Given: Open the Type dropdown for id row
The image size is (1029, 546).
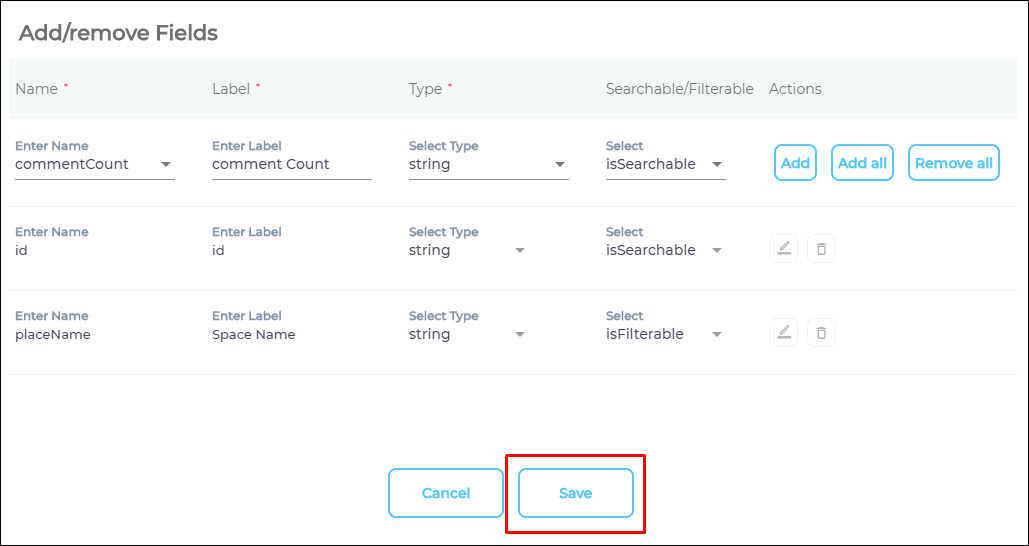Looking at the screenshot, I should click(519, 251).
